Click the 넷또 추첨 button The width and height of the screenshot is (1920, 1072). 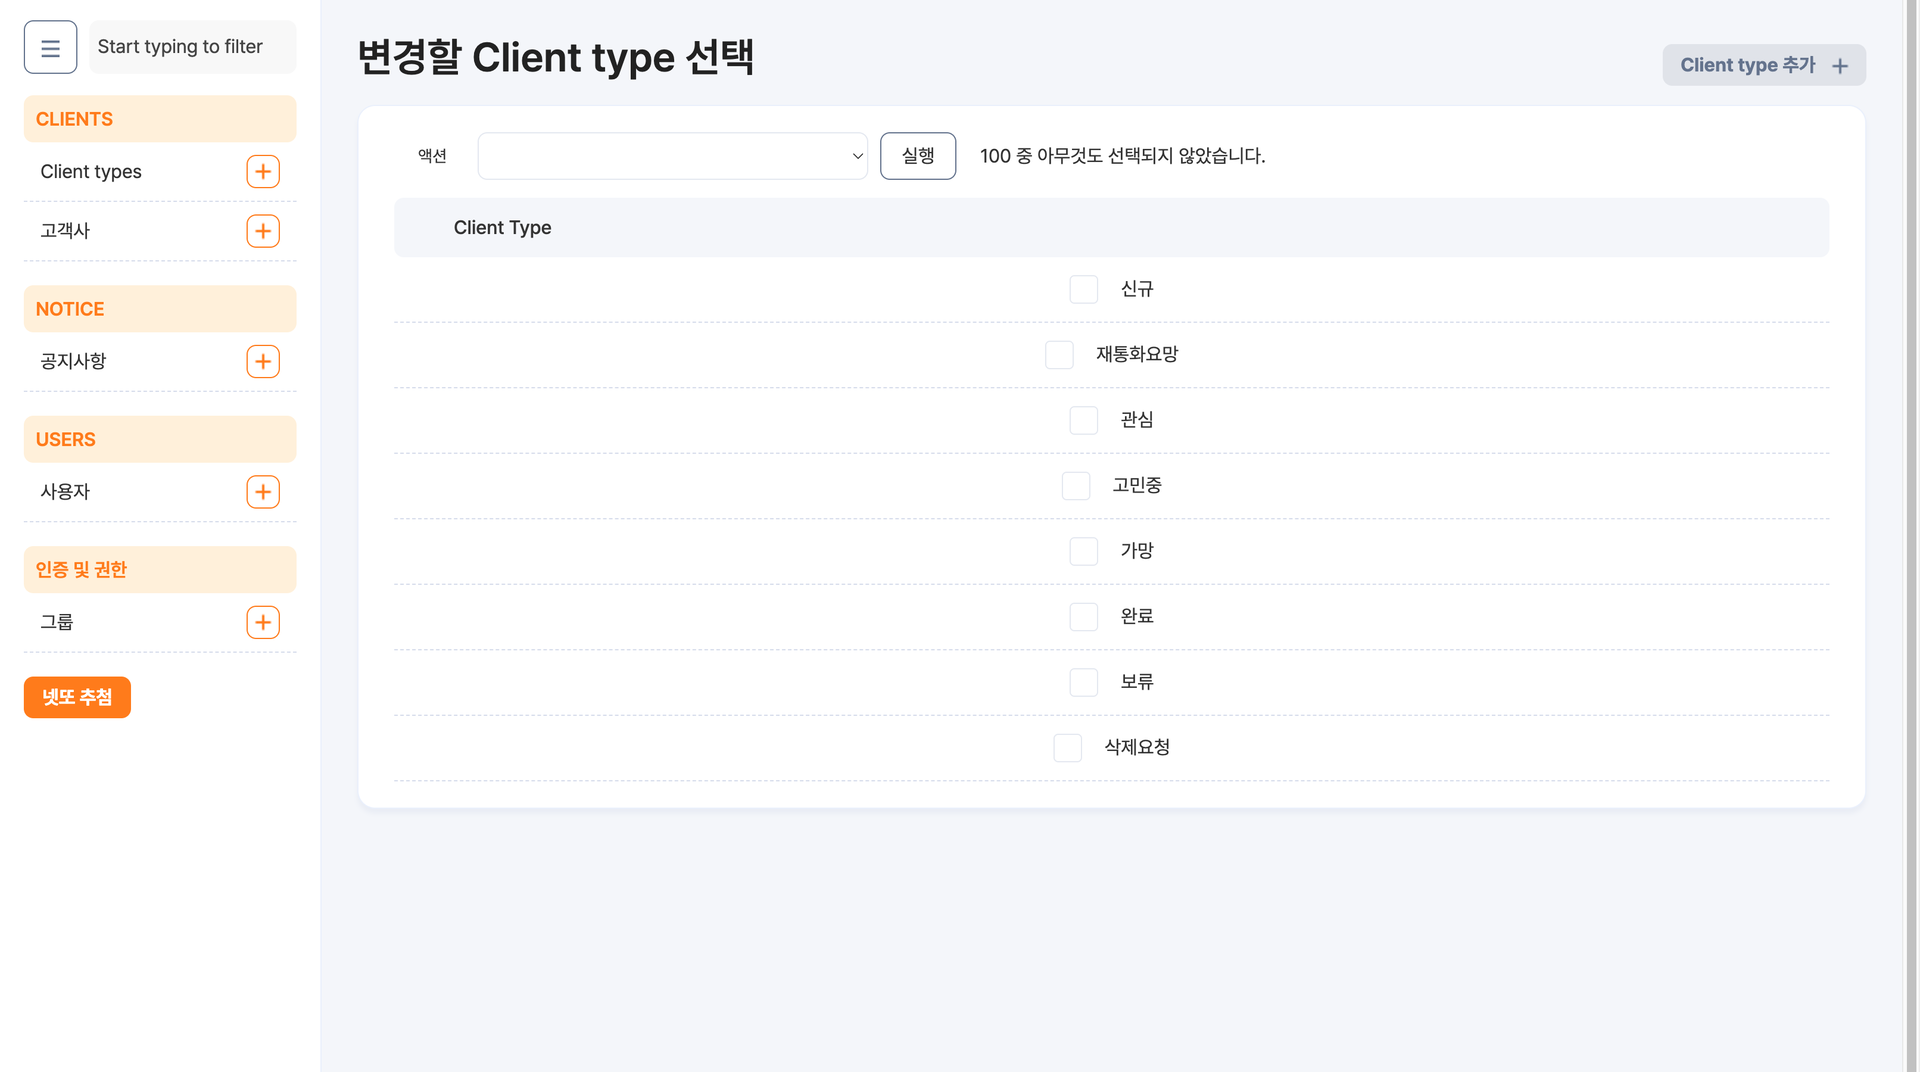77,697
